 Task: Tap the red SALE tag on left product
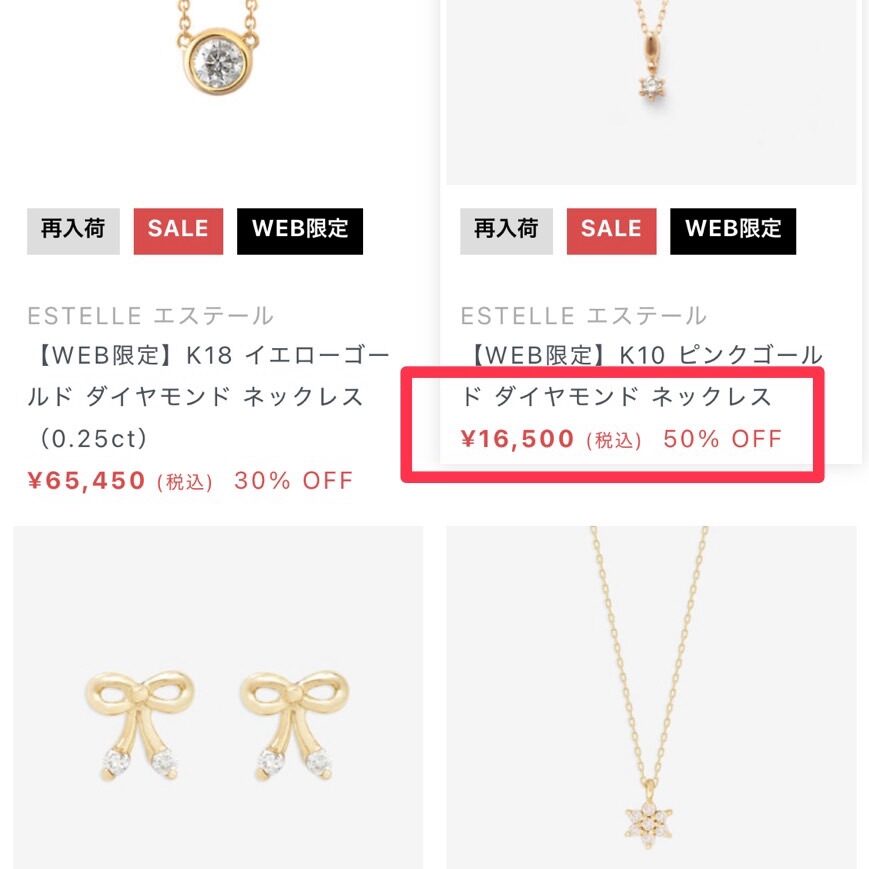coord(178,231)
